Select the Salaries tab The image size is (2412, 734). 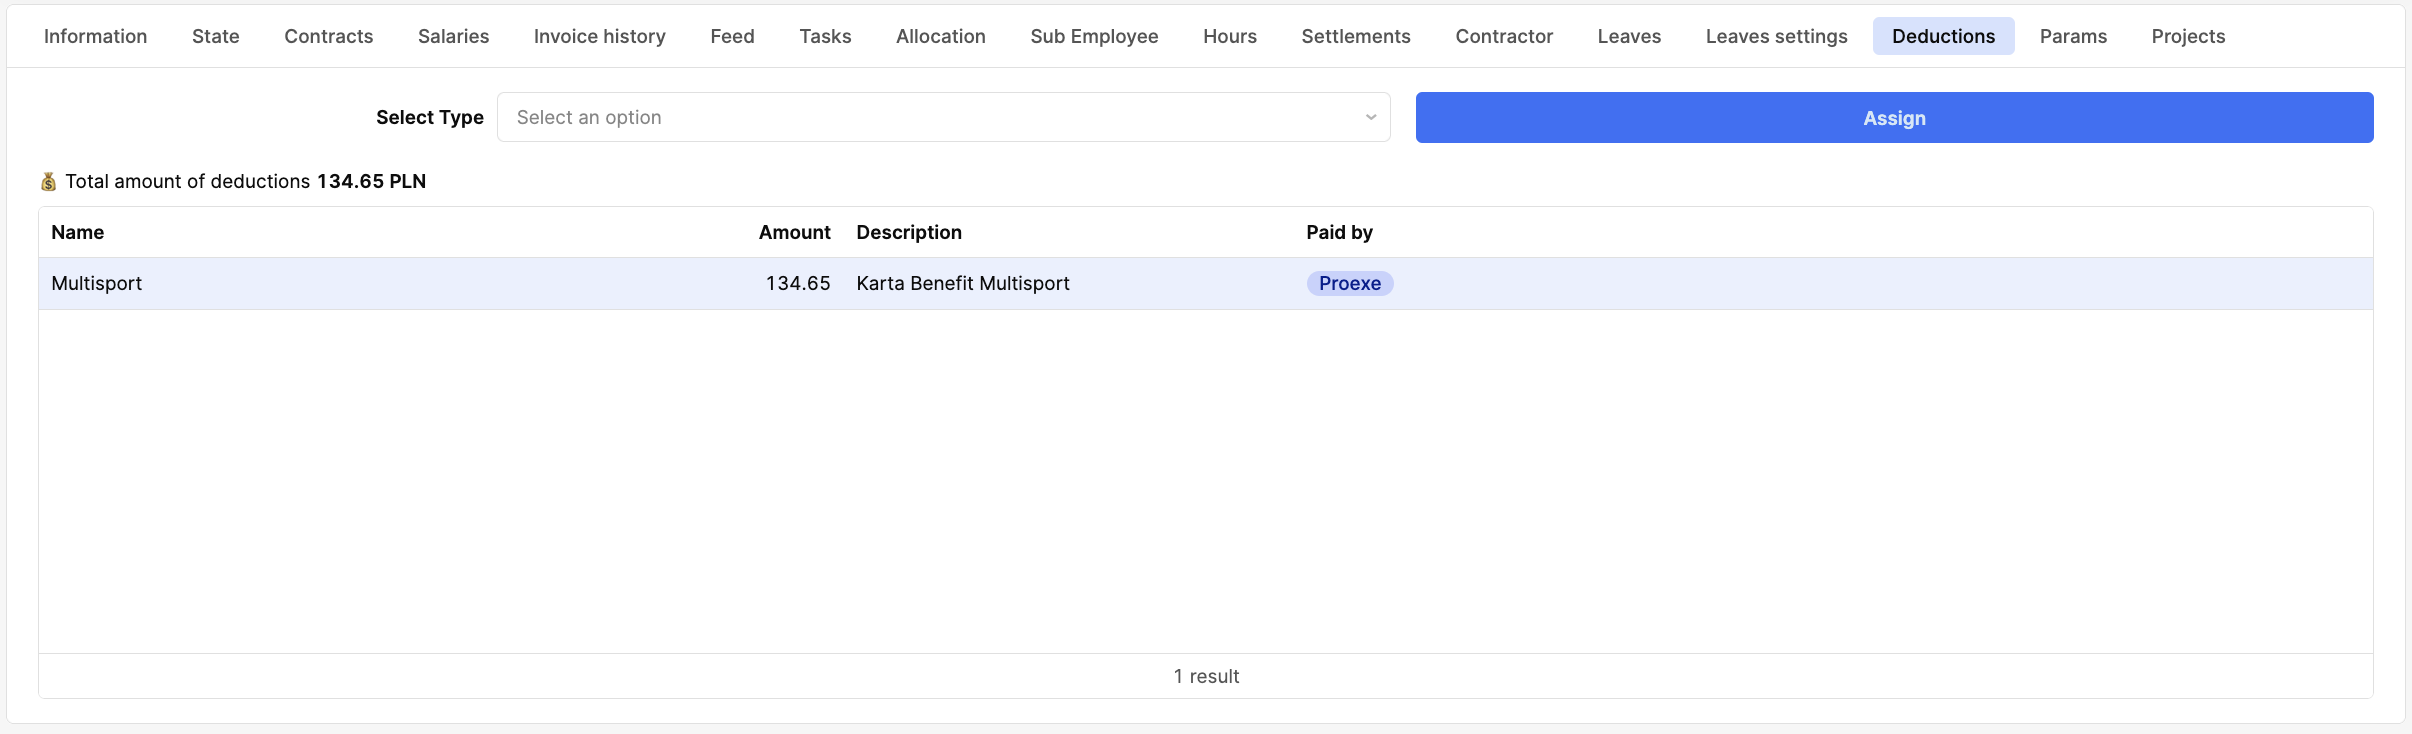(x=453, y=36)
